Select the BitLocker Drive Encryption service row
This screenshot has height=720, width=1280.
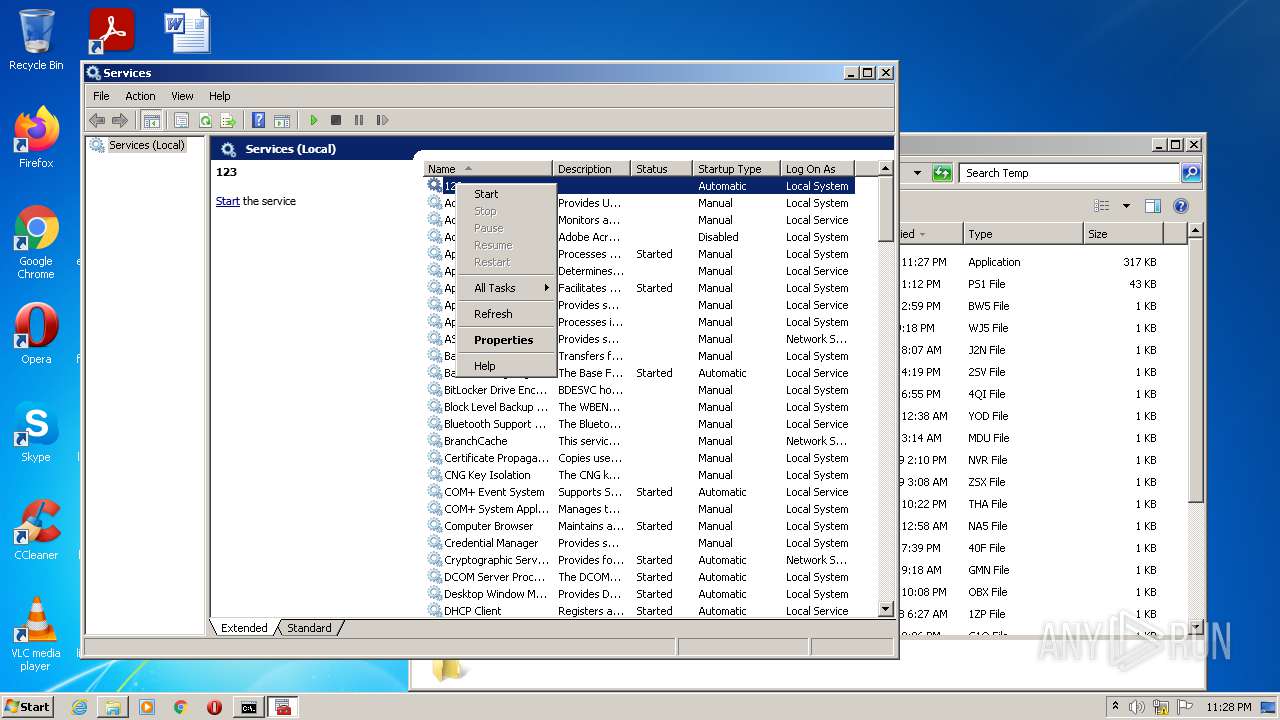[640, 390]
